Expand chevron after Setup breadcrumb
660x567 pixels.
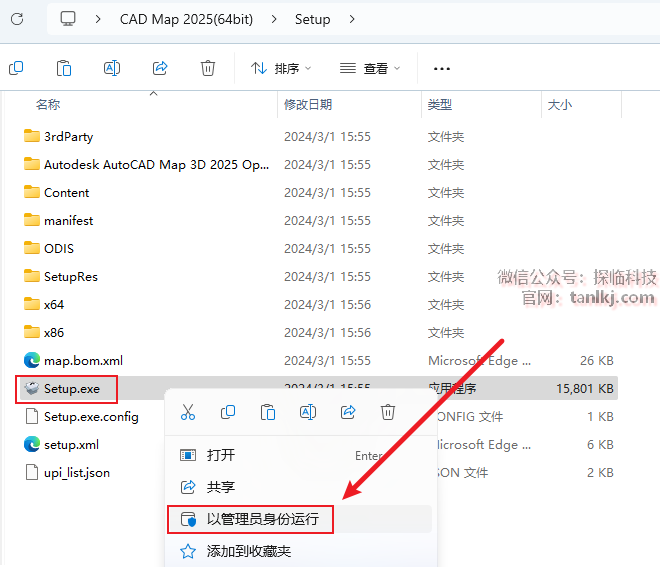[x=352, y=19]
